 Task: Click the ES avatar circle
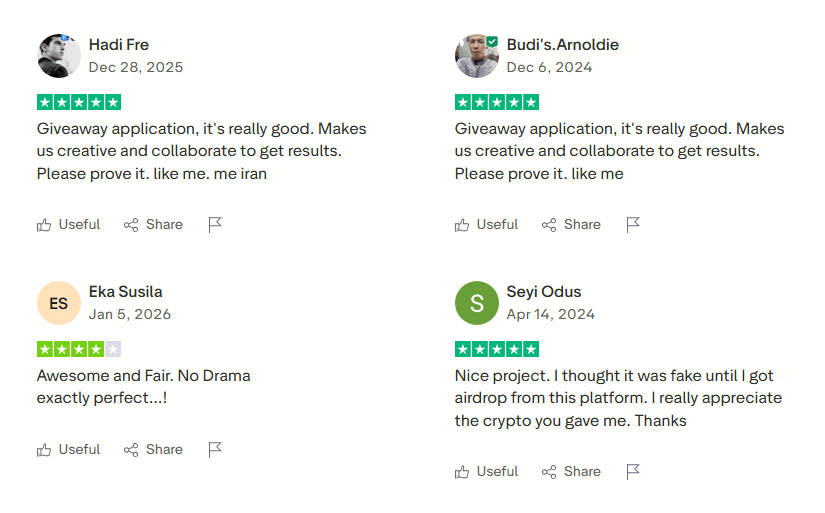(x=59, y=303)
